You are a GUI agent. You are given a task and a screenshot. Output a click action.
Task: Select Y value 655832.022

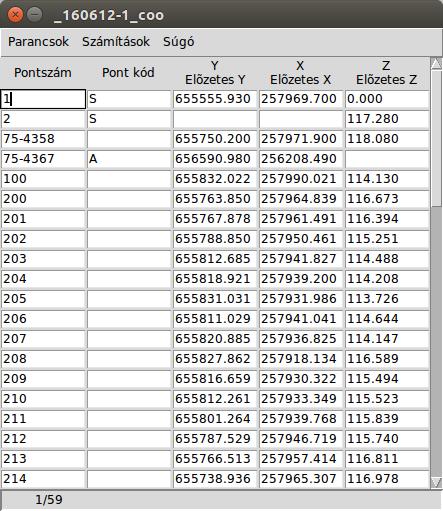coord(215,179)
